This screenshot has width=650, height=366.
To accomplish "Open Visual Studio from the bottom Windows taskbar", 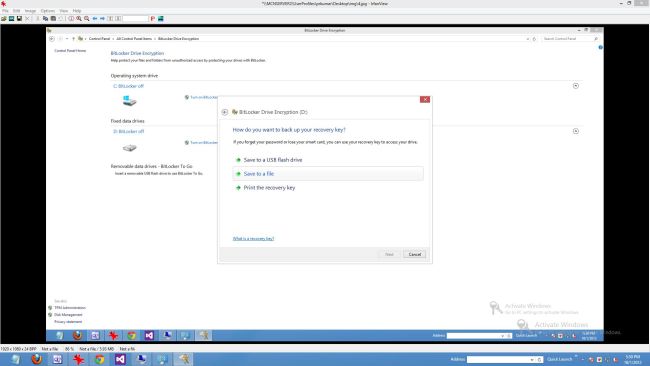I will (x=120, y=359).
